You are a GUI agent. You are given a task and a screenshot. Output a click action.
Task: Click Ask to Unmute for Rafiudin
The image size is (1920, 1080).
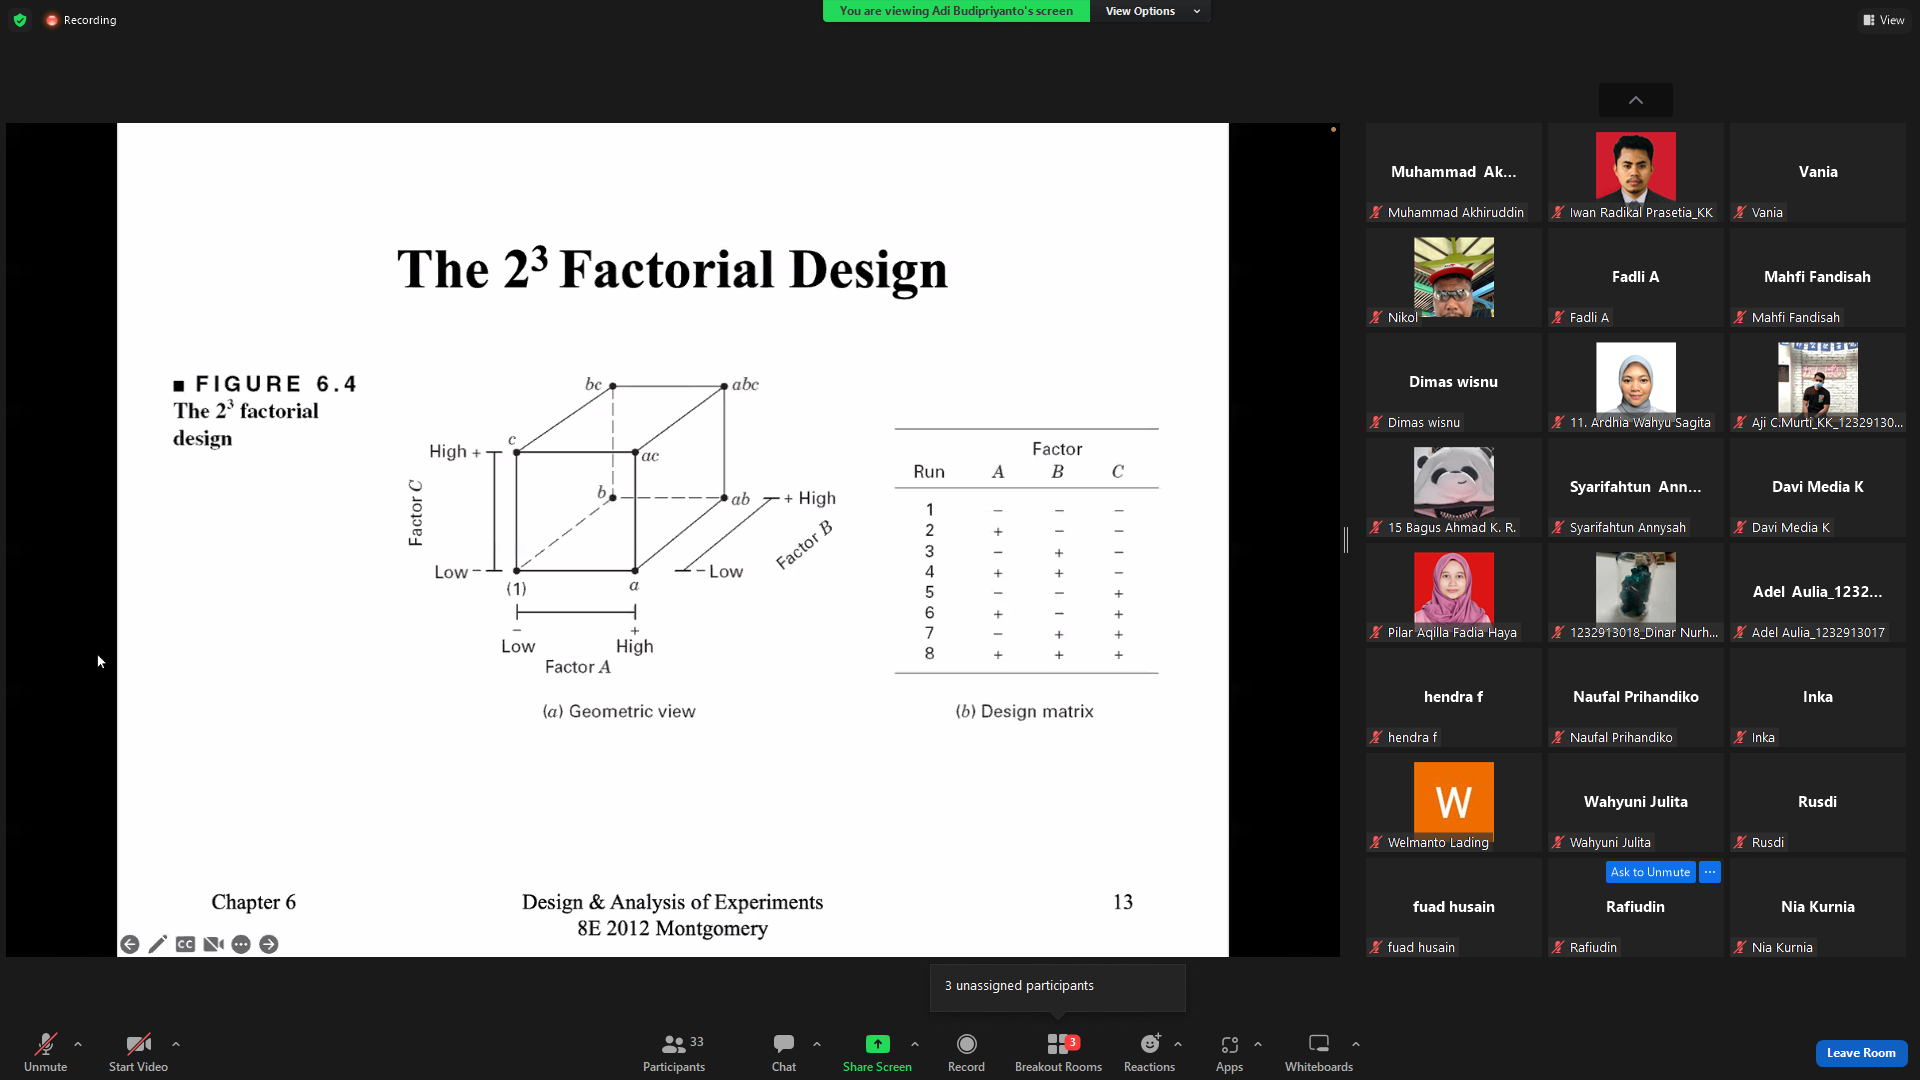1650,872
